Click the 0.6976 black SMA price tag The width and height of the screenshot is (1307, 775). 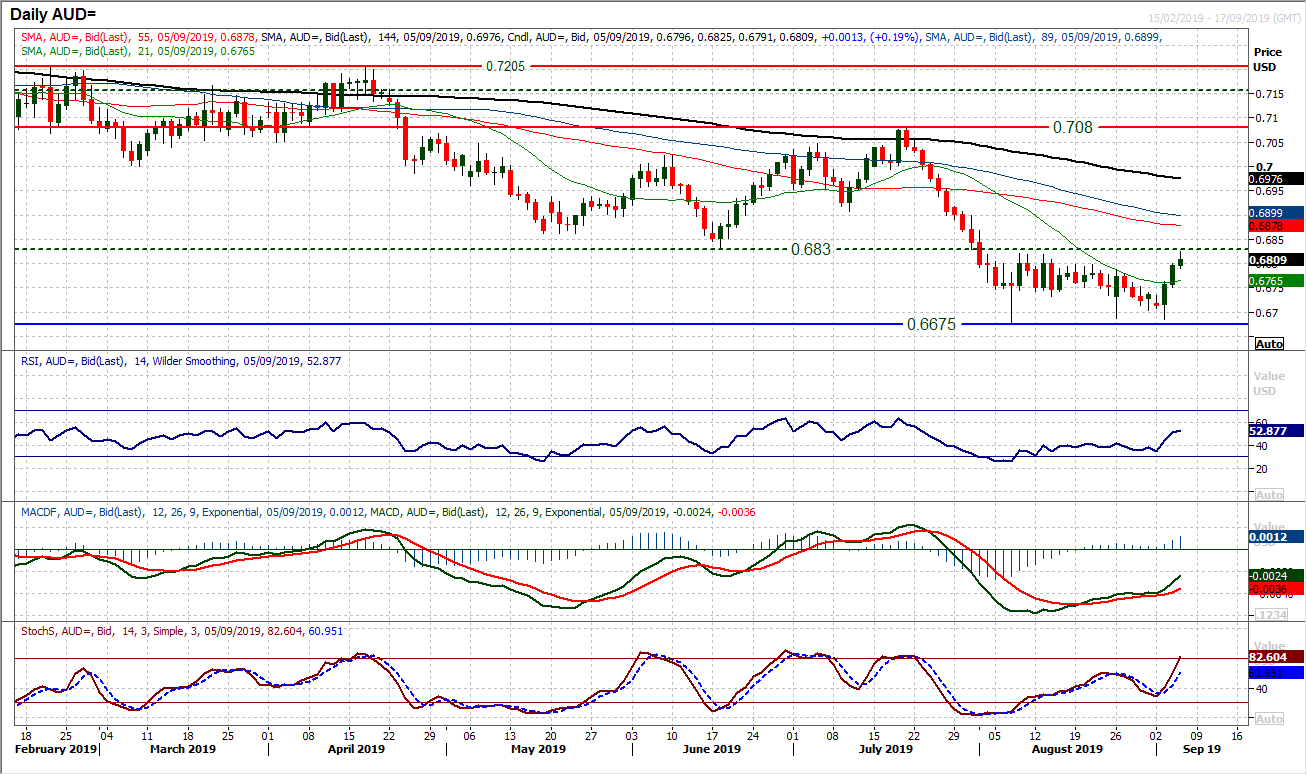point(1276,179)
